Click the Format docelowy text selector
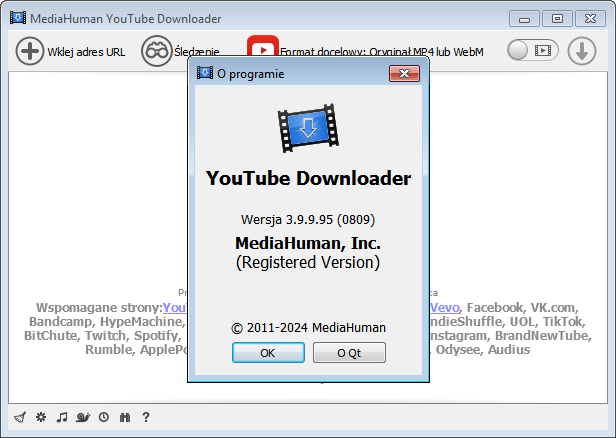616x438 pixels. 381,52
